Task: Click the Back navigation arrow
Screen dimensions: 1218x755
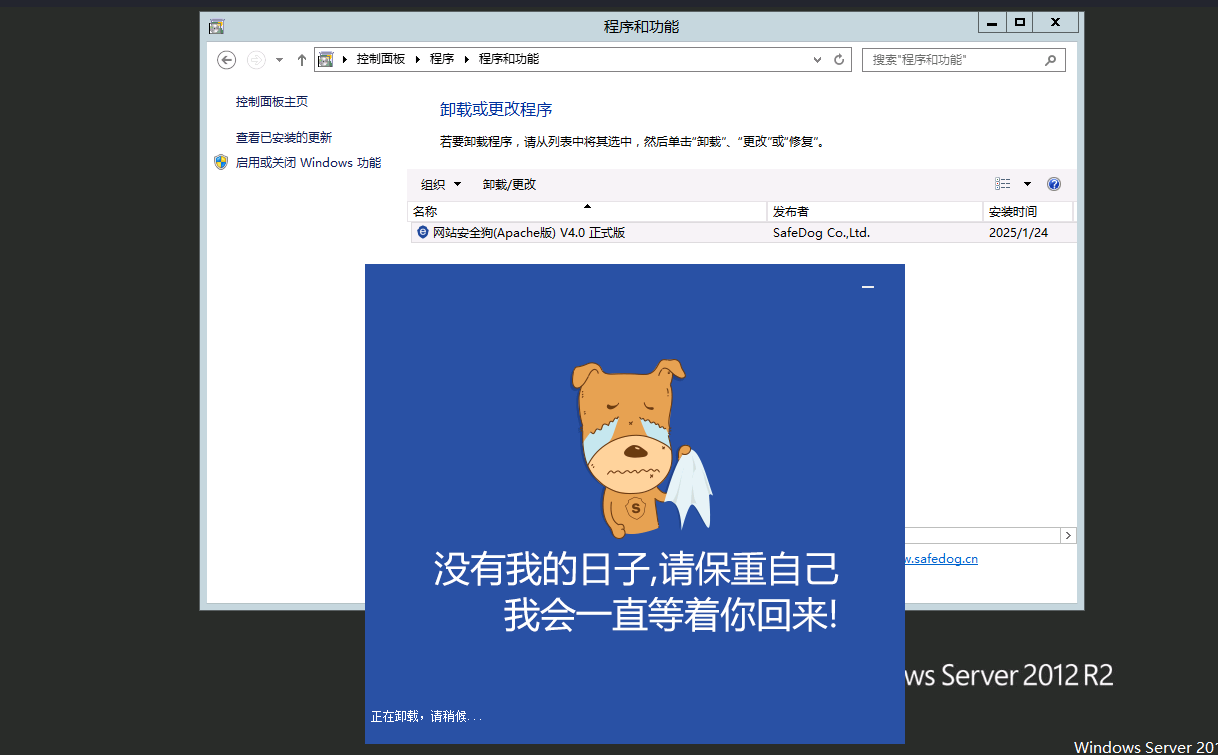Action: tap(227, 60)
